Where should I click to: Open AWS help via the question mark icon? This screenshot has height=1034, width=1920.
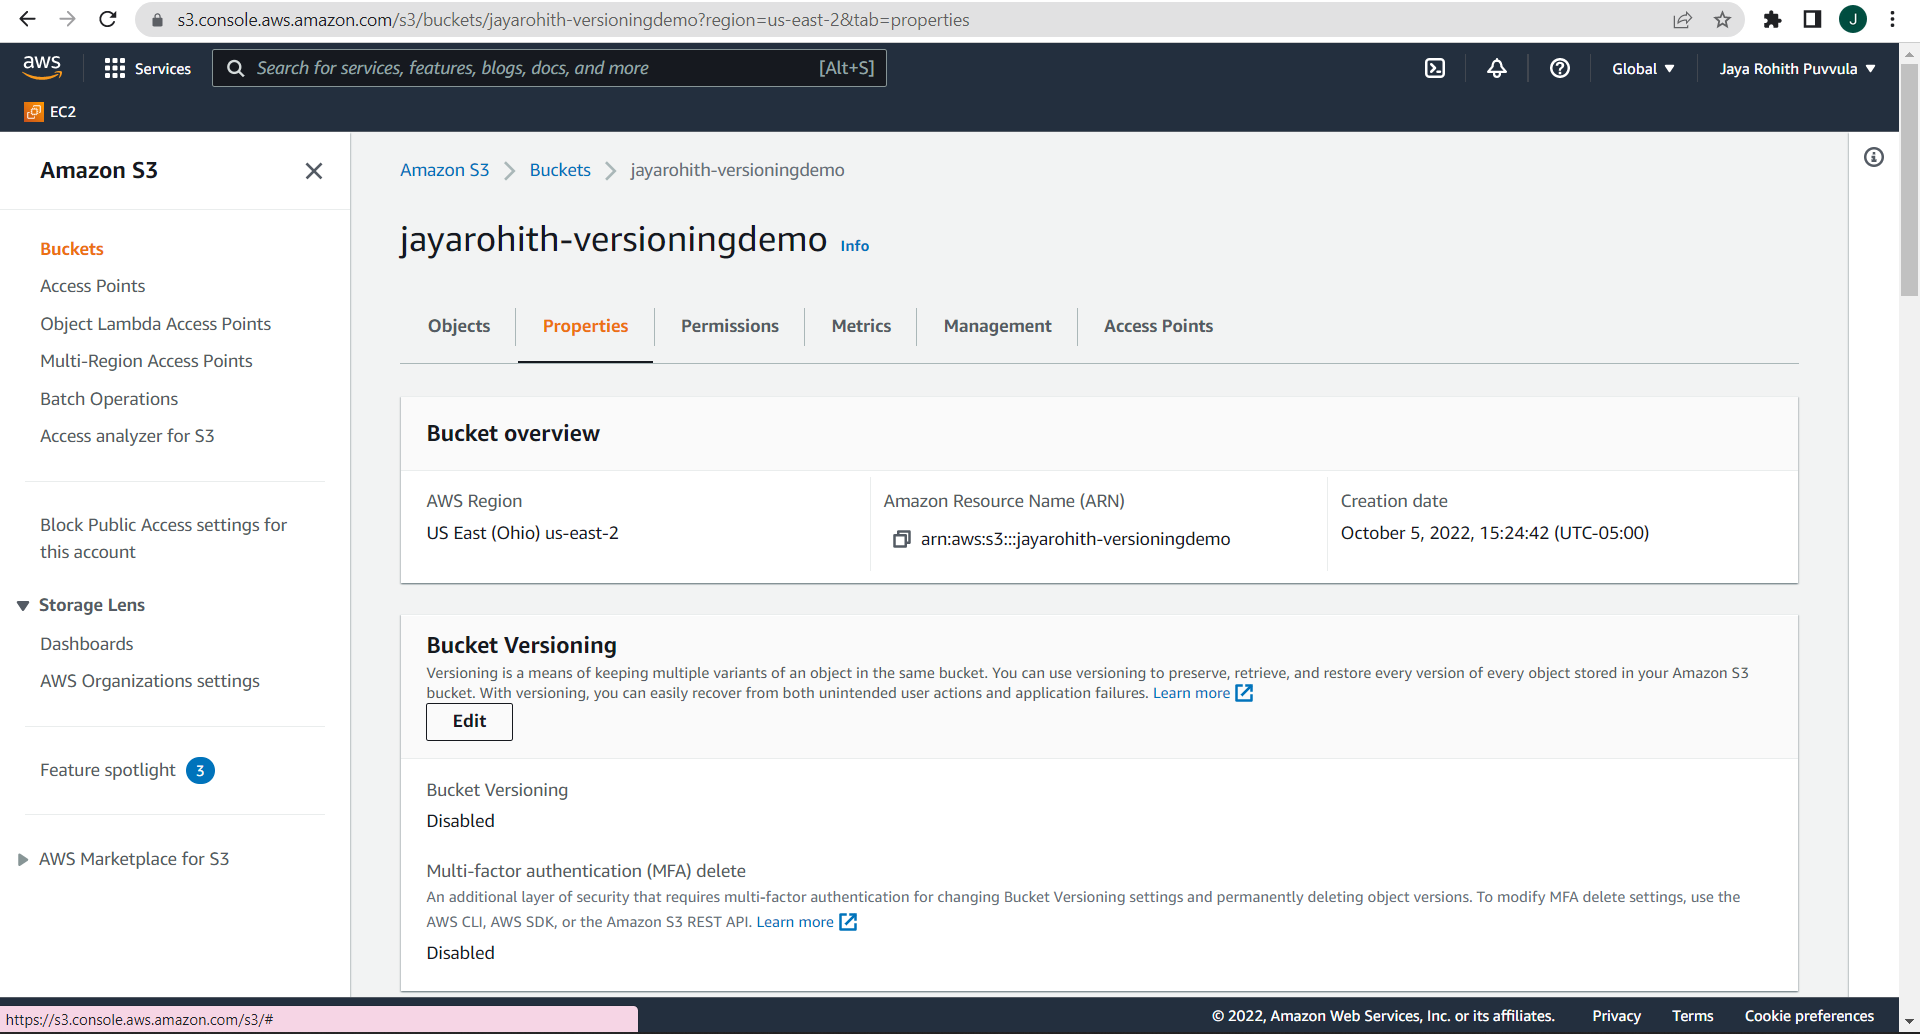click(x=1560, y=68)
